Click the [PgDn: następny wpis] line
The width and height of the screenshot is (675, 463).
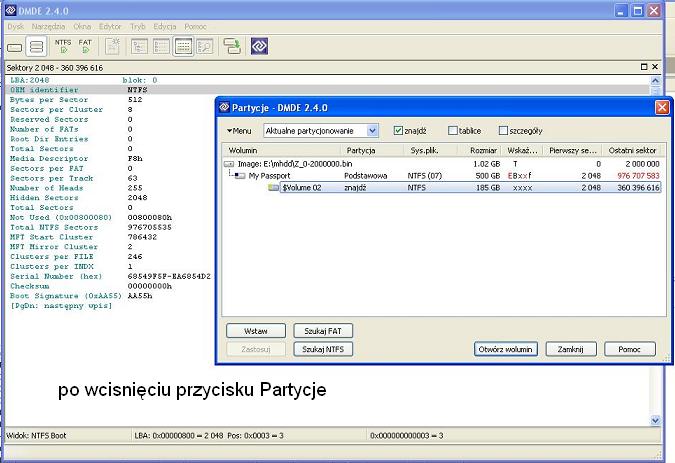point(61,306)
